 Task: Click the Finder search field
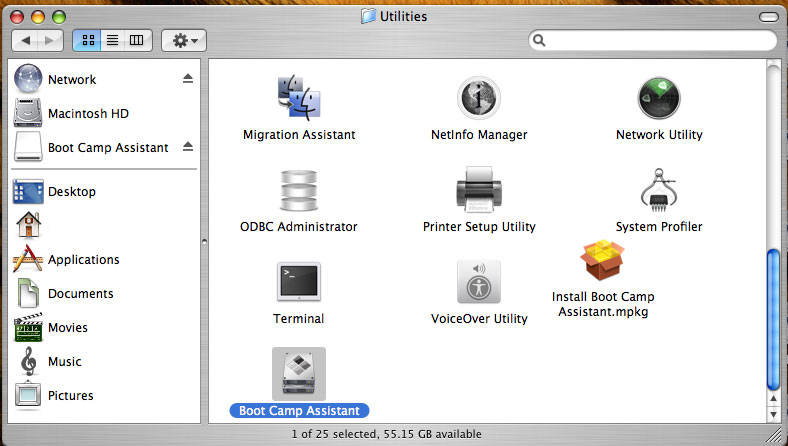point(653,40)
